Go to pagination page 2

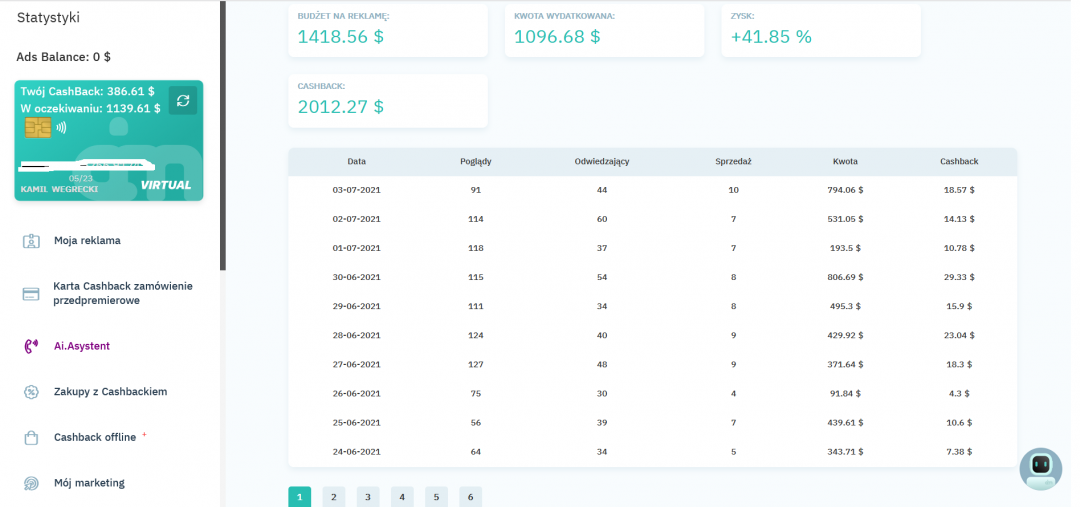pyautogui.click(x=333, y=496)
